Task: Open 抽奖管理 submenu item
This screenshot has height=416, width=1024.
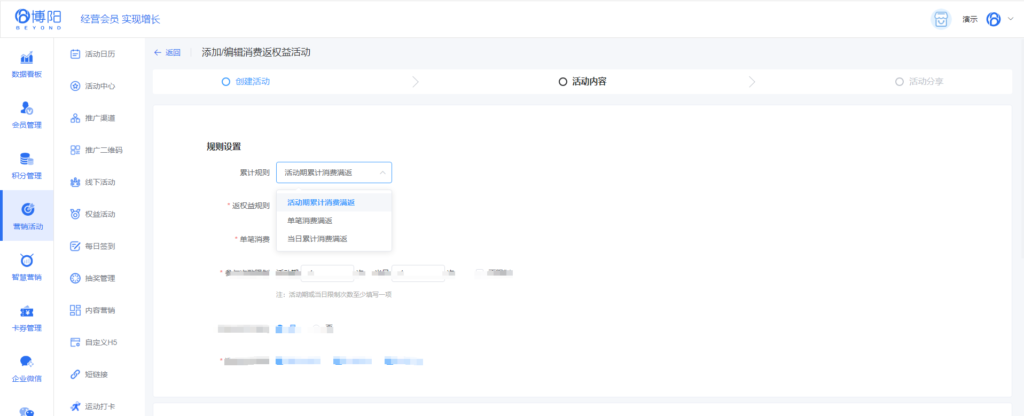Action: (99, 278)
